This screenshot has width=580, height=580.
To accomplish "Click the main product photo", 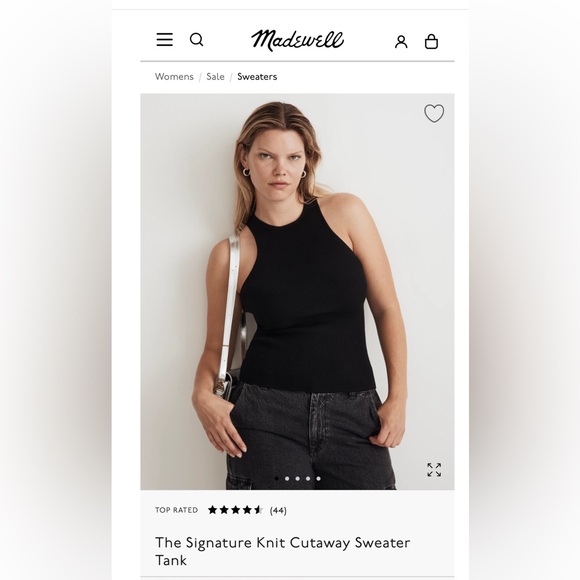I will 297,291.
